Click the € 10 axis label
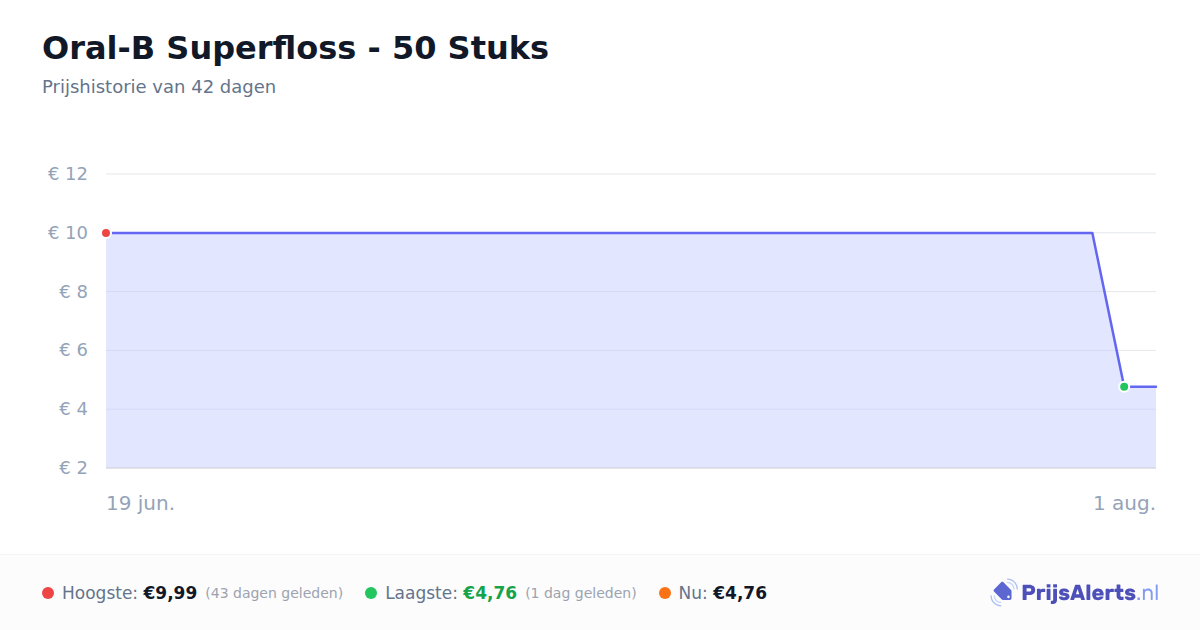 (x=68, y=233)
